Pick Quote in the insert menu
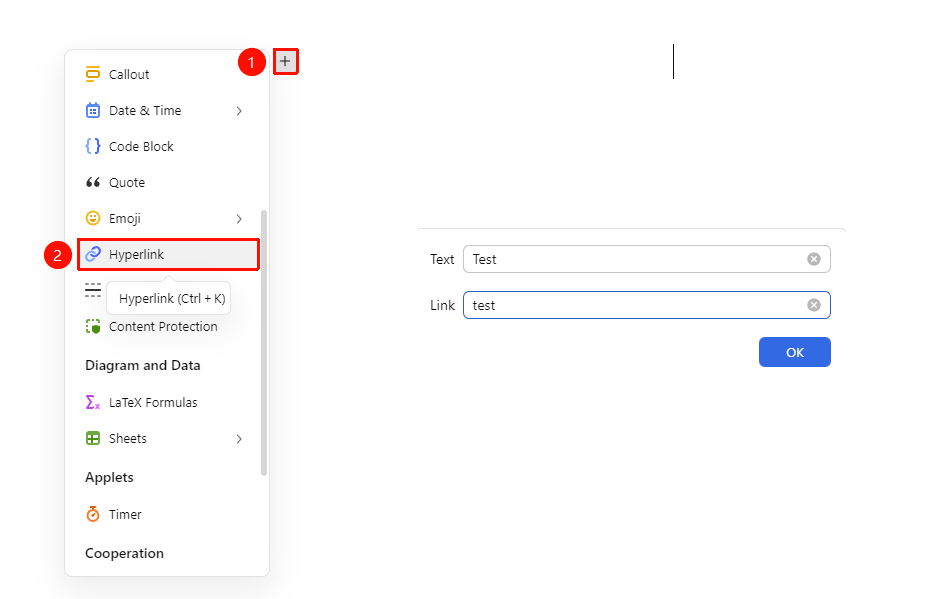Screen dimensions: 930x599 click(168, 183)
